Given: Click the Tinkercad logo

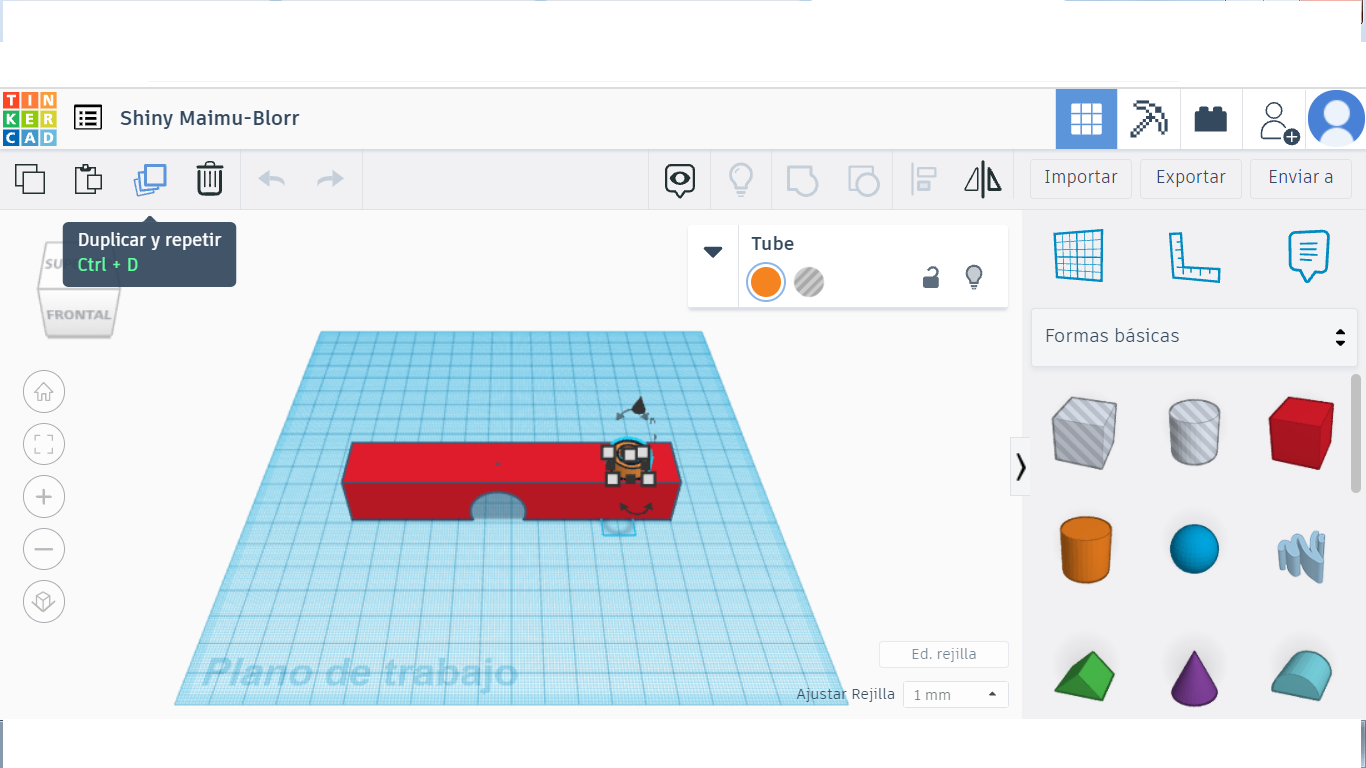Looking at the screenshot, I should (x=30, y=118).
